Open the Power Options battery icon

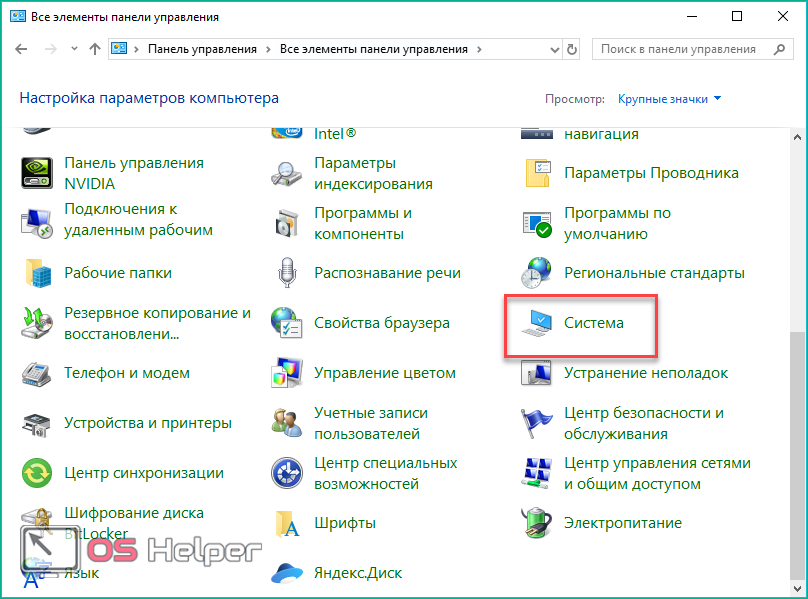pyautogui.click(x=536, y=523)
